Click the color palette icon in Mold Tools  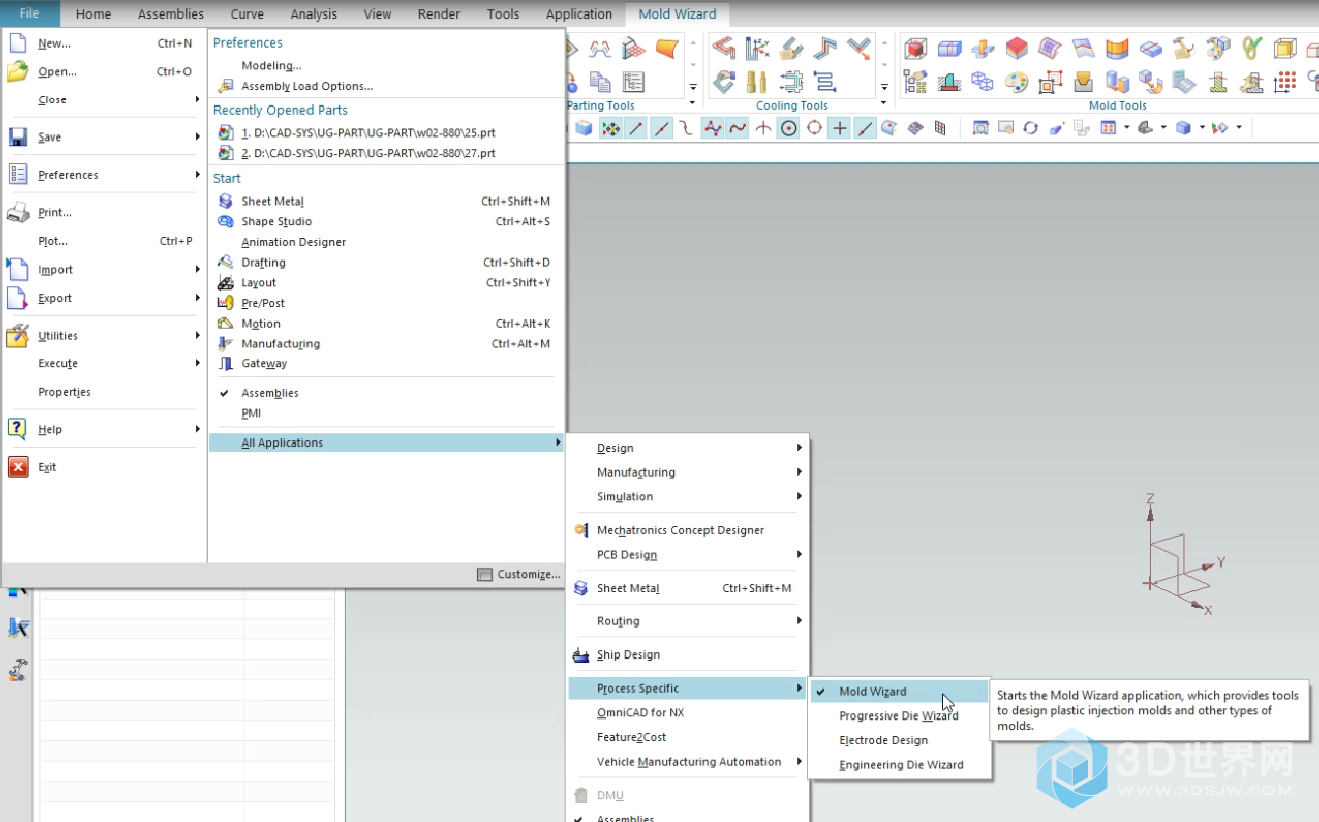point(1016,81)
